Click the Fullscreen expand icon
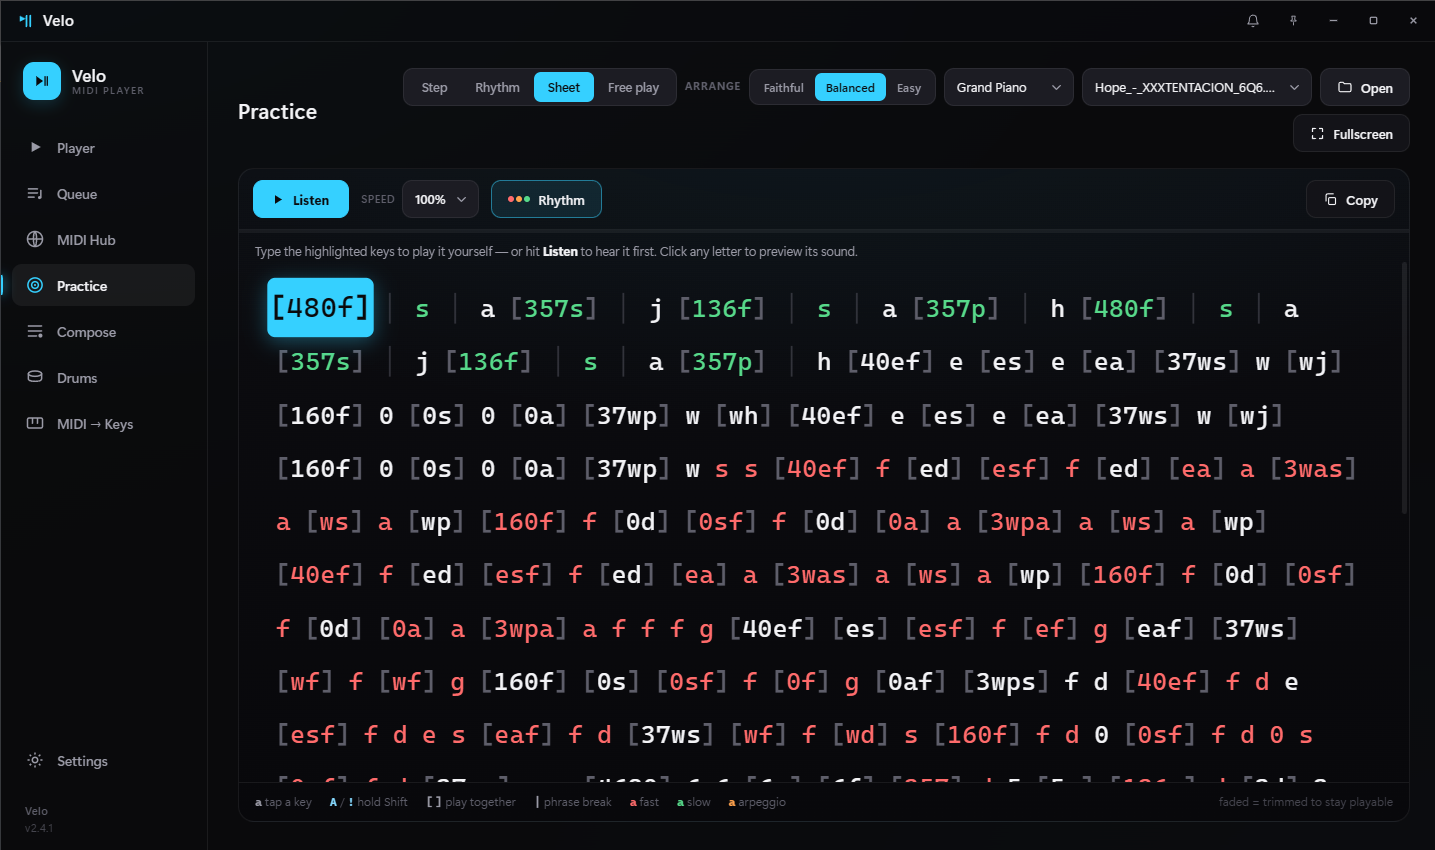The width and height of the screenshot is (1435, 850). tap(1317, 133)
